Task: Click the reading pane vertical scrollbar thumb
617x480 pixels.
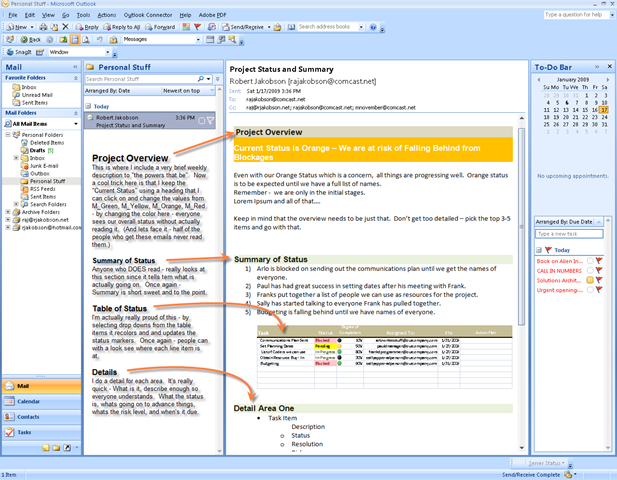Action: tap(521, 226)
